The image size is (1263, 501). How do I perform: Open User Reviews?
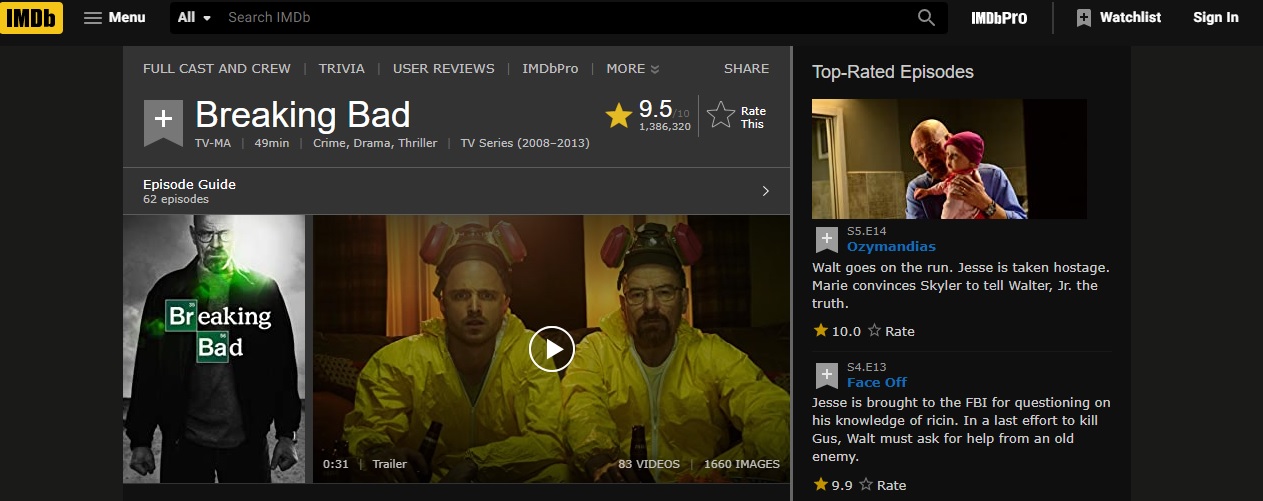pyautogui.click(x=444, y=69)
